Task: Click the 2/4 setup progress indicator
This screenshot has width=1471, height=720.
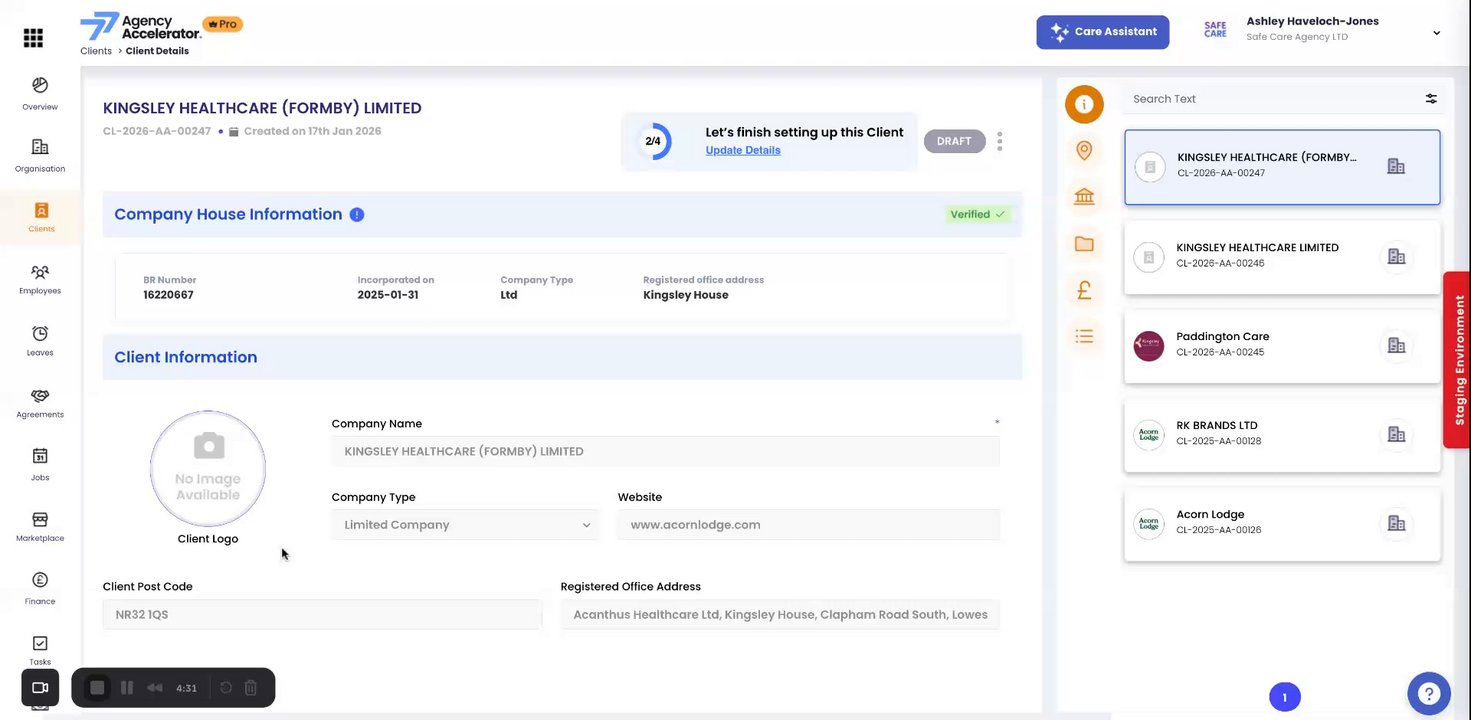Action: tap(653, 141)
